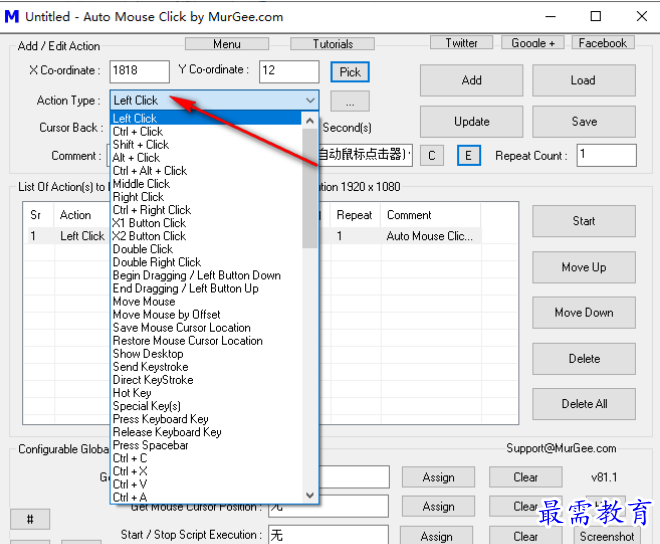This screenshot has height=544, width=660.
Task: Select Restore Mouse Cursor Location
Action: [206, 340]
